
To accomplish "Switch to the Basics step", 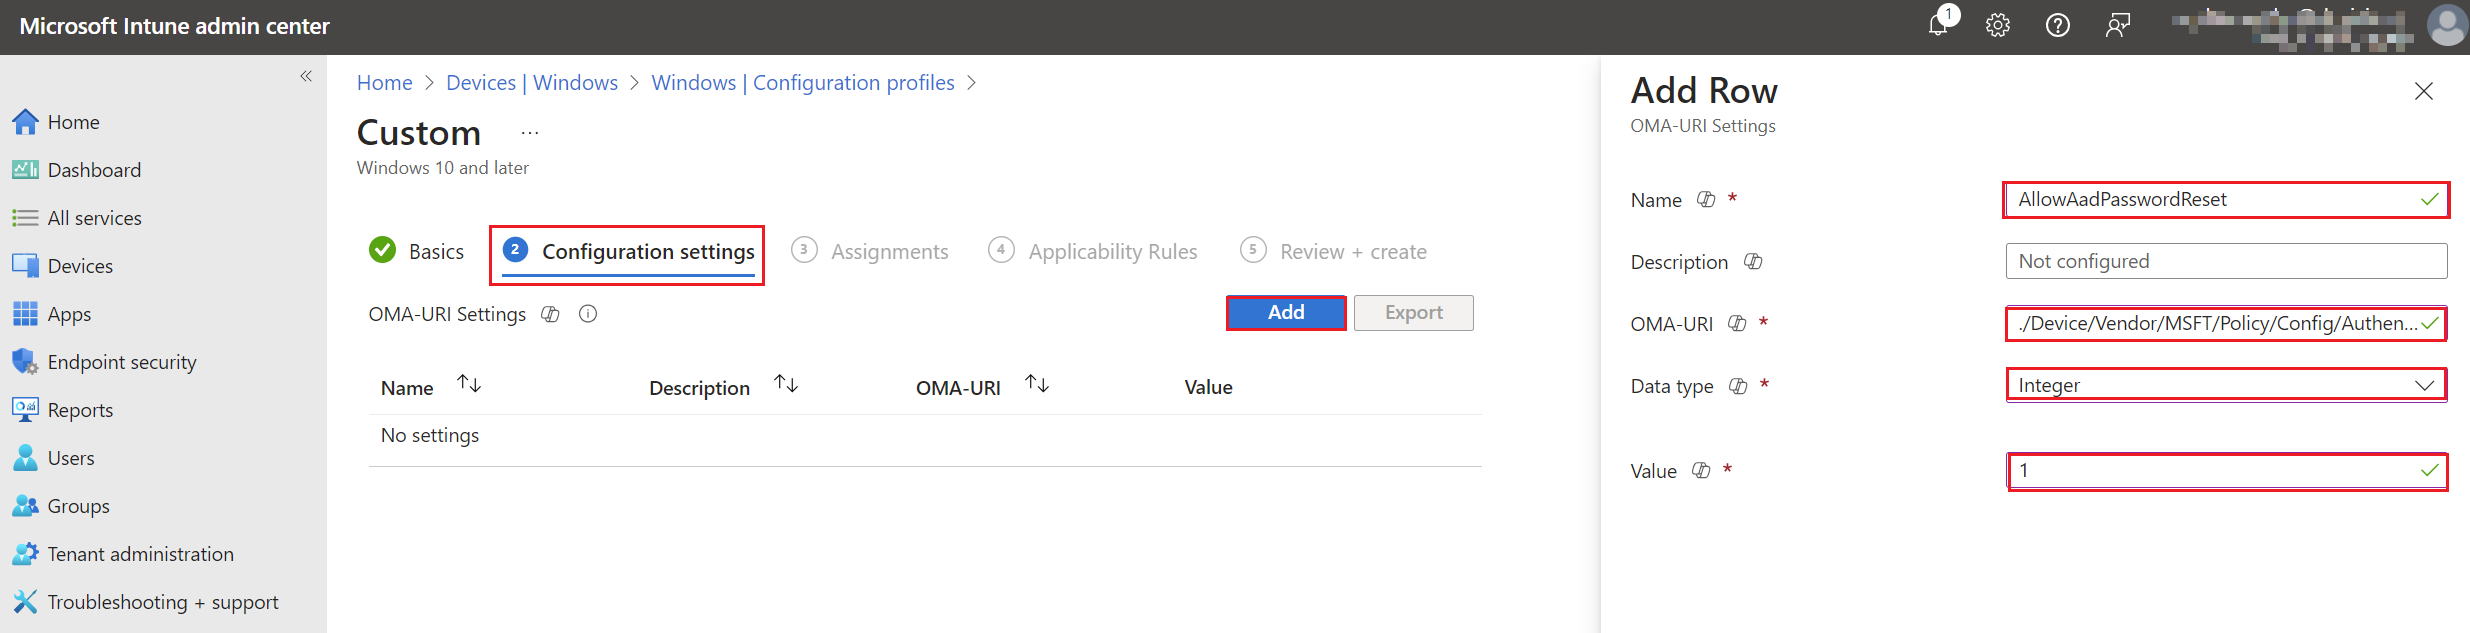I will click(x=417, y=251).
